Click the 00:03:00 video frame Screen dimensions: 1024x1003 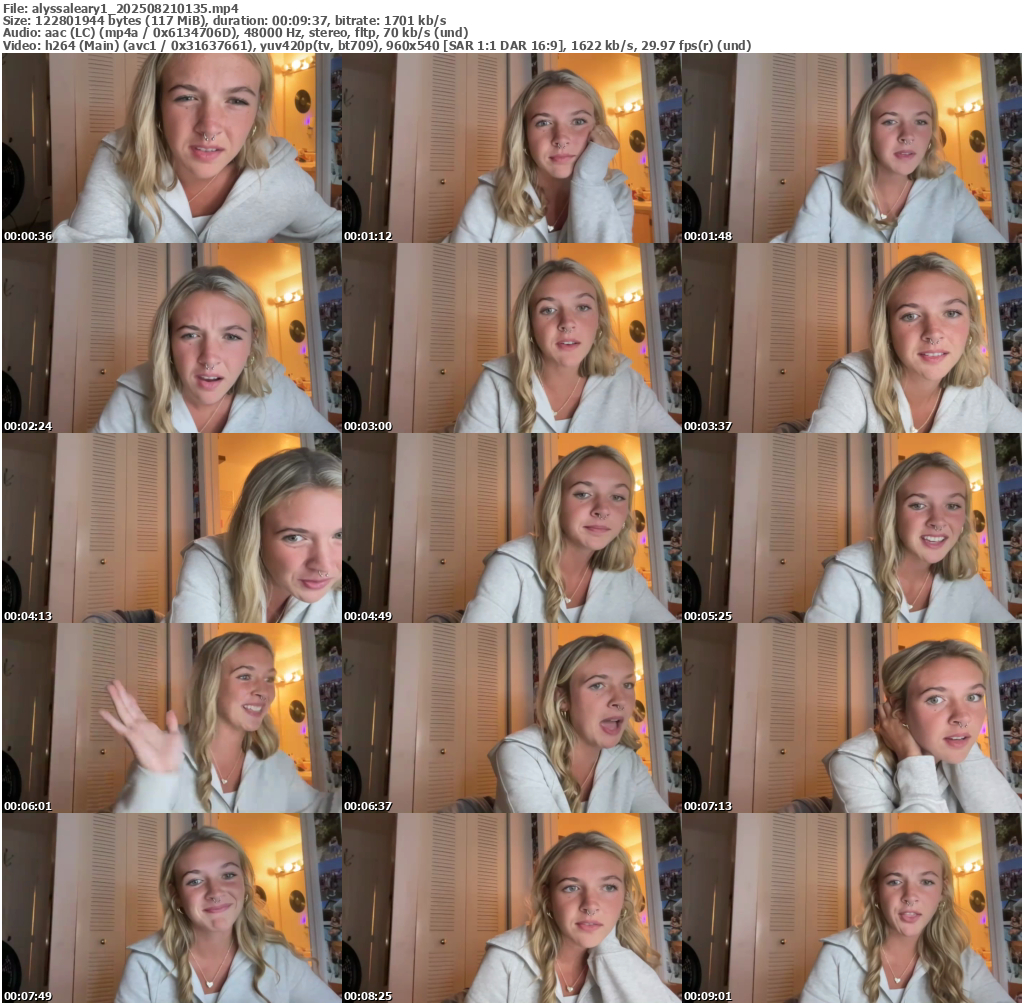click(511, 338)
